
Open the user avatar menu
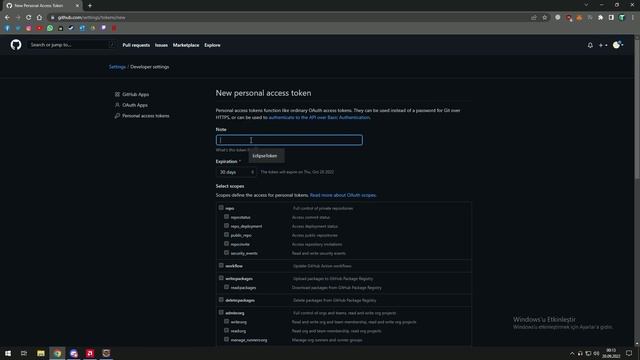click(618, 45)
